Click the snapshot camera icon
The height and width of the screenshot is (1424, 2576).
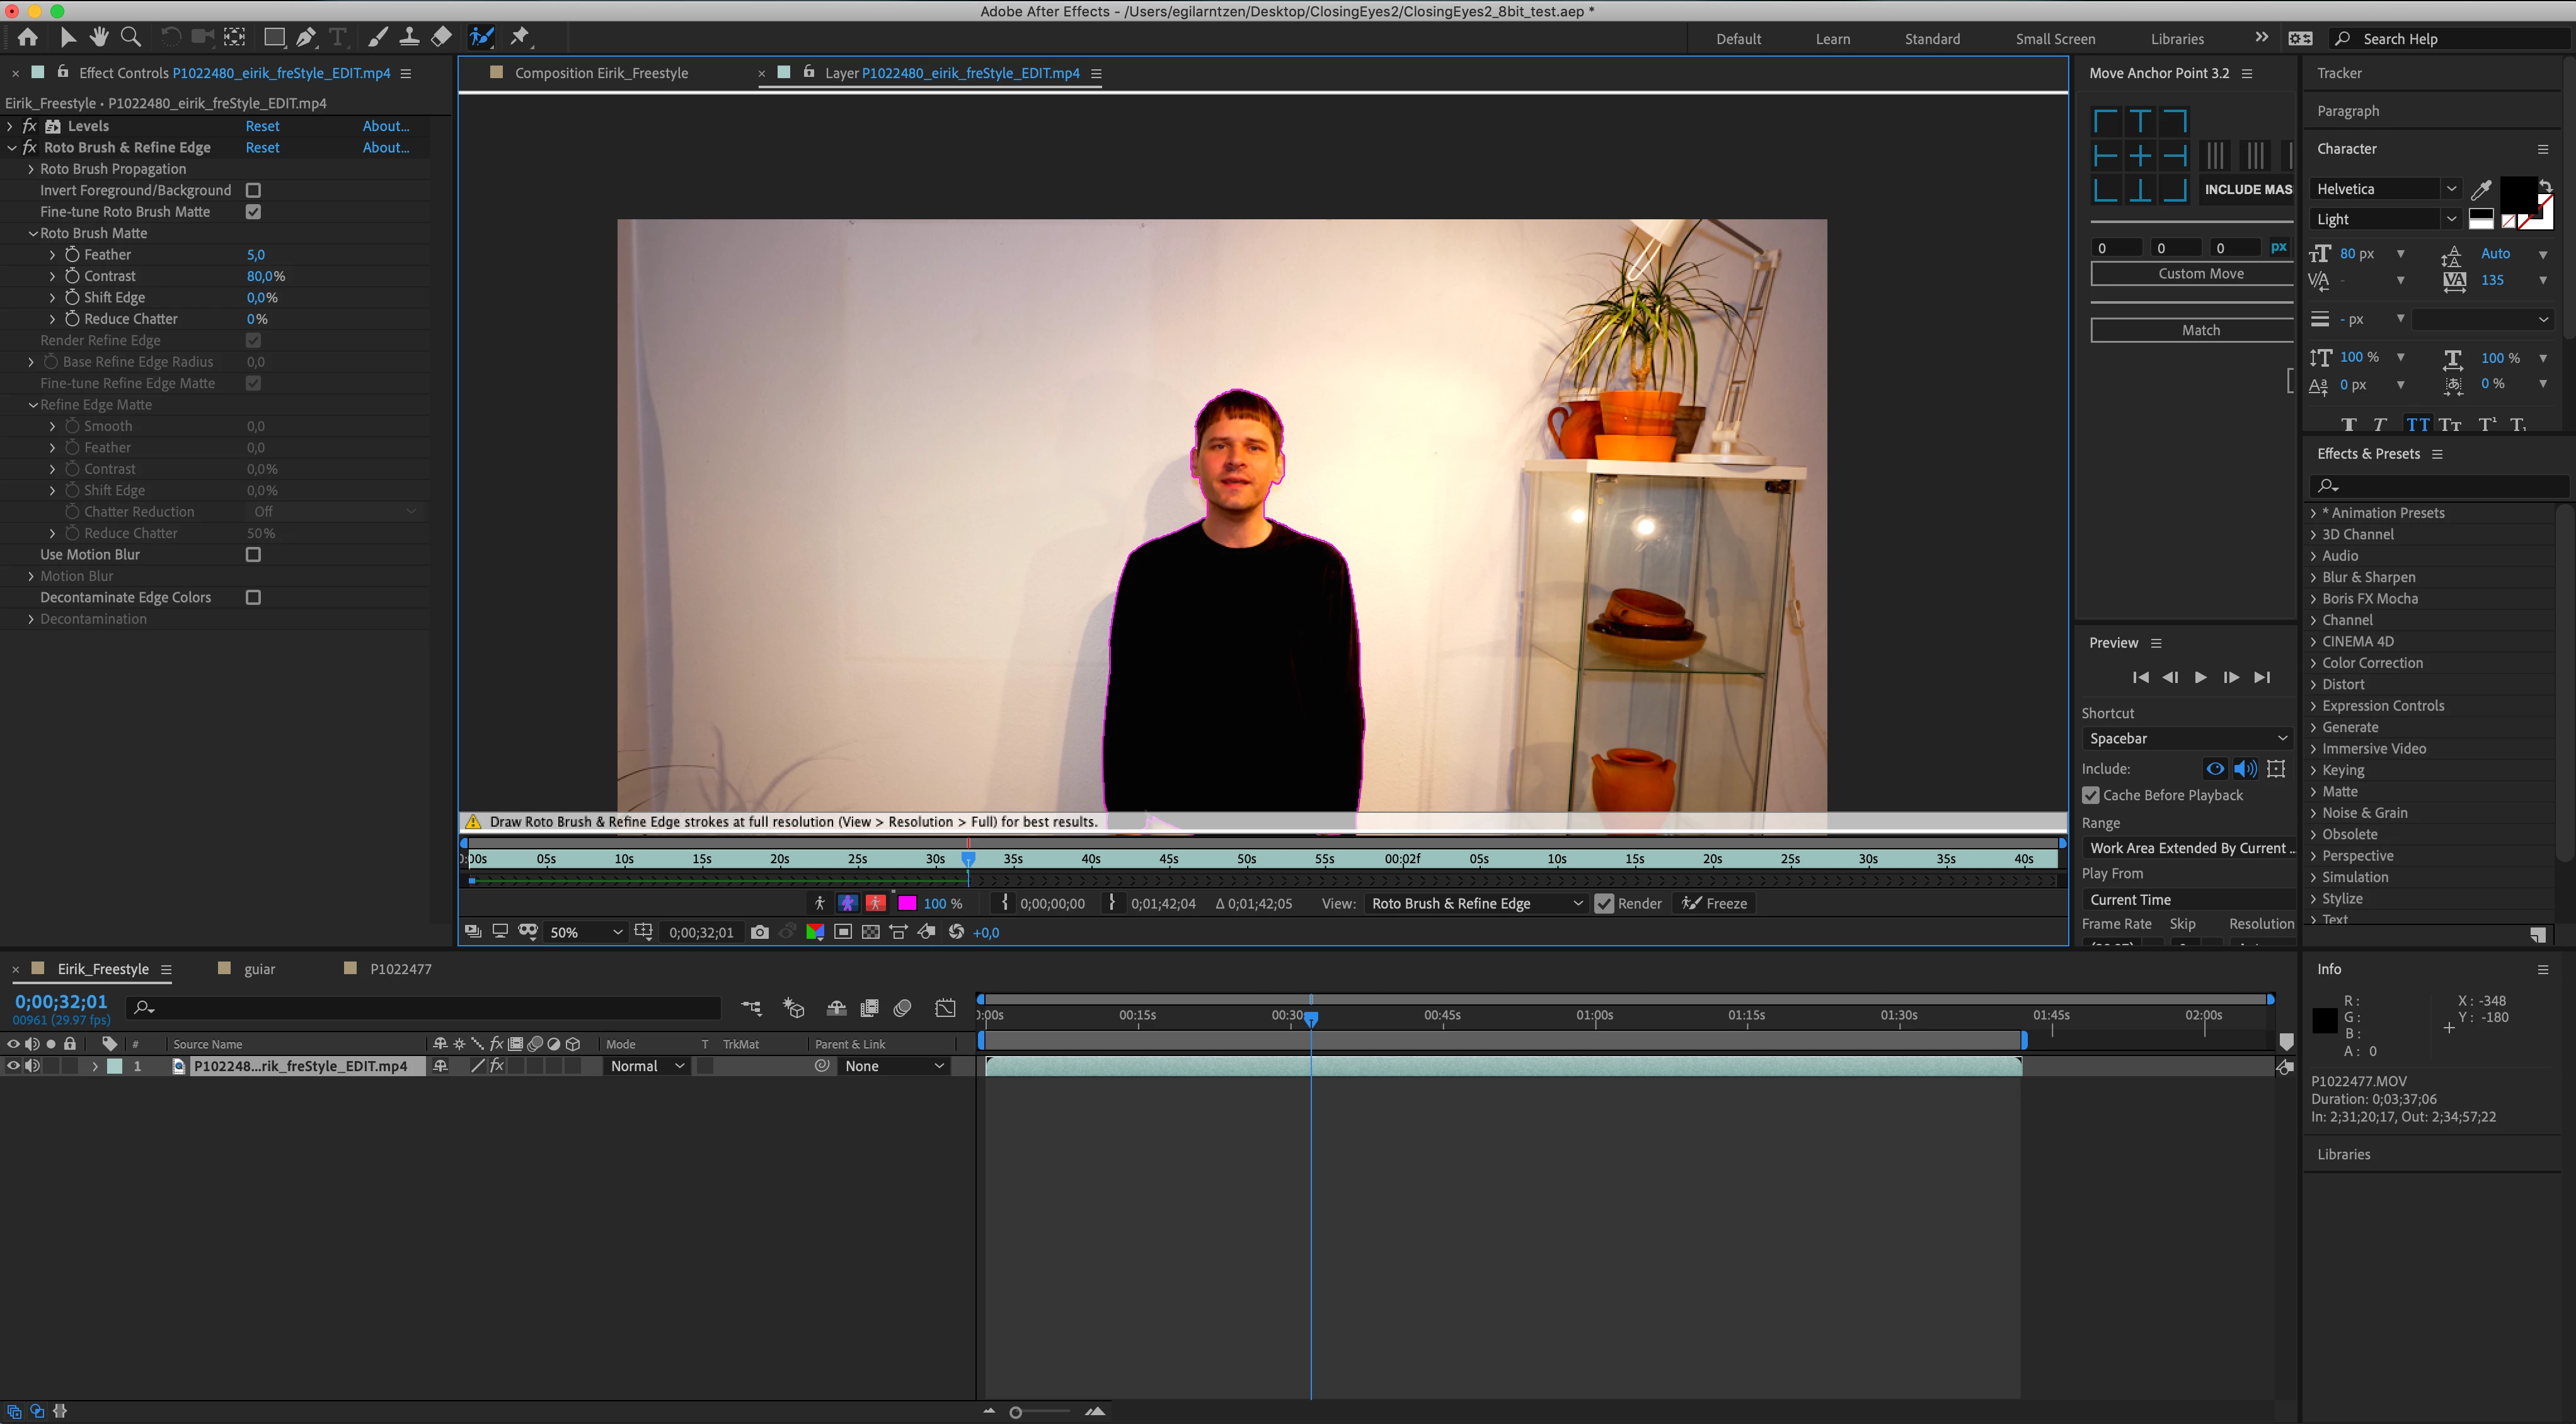click(760, 932)
